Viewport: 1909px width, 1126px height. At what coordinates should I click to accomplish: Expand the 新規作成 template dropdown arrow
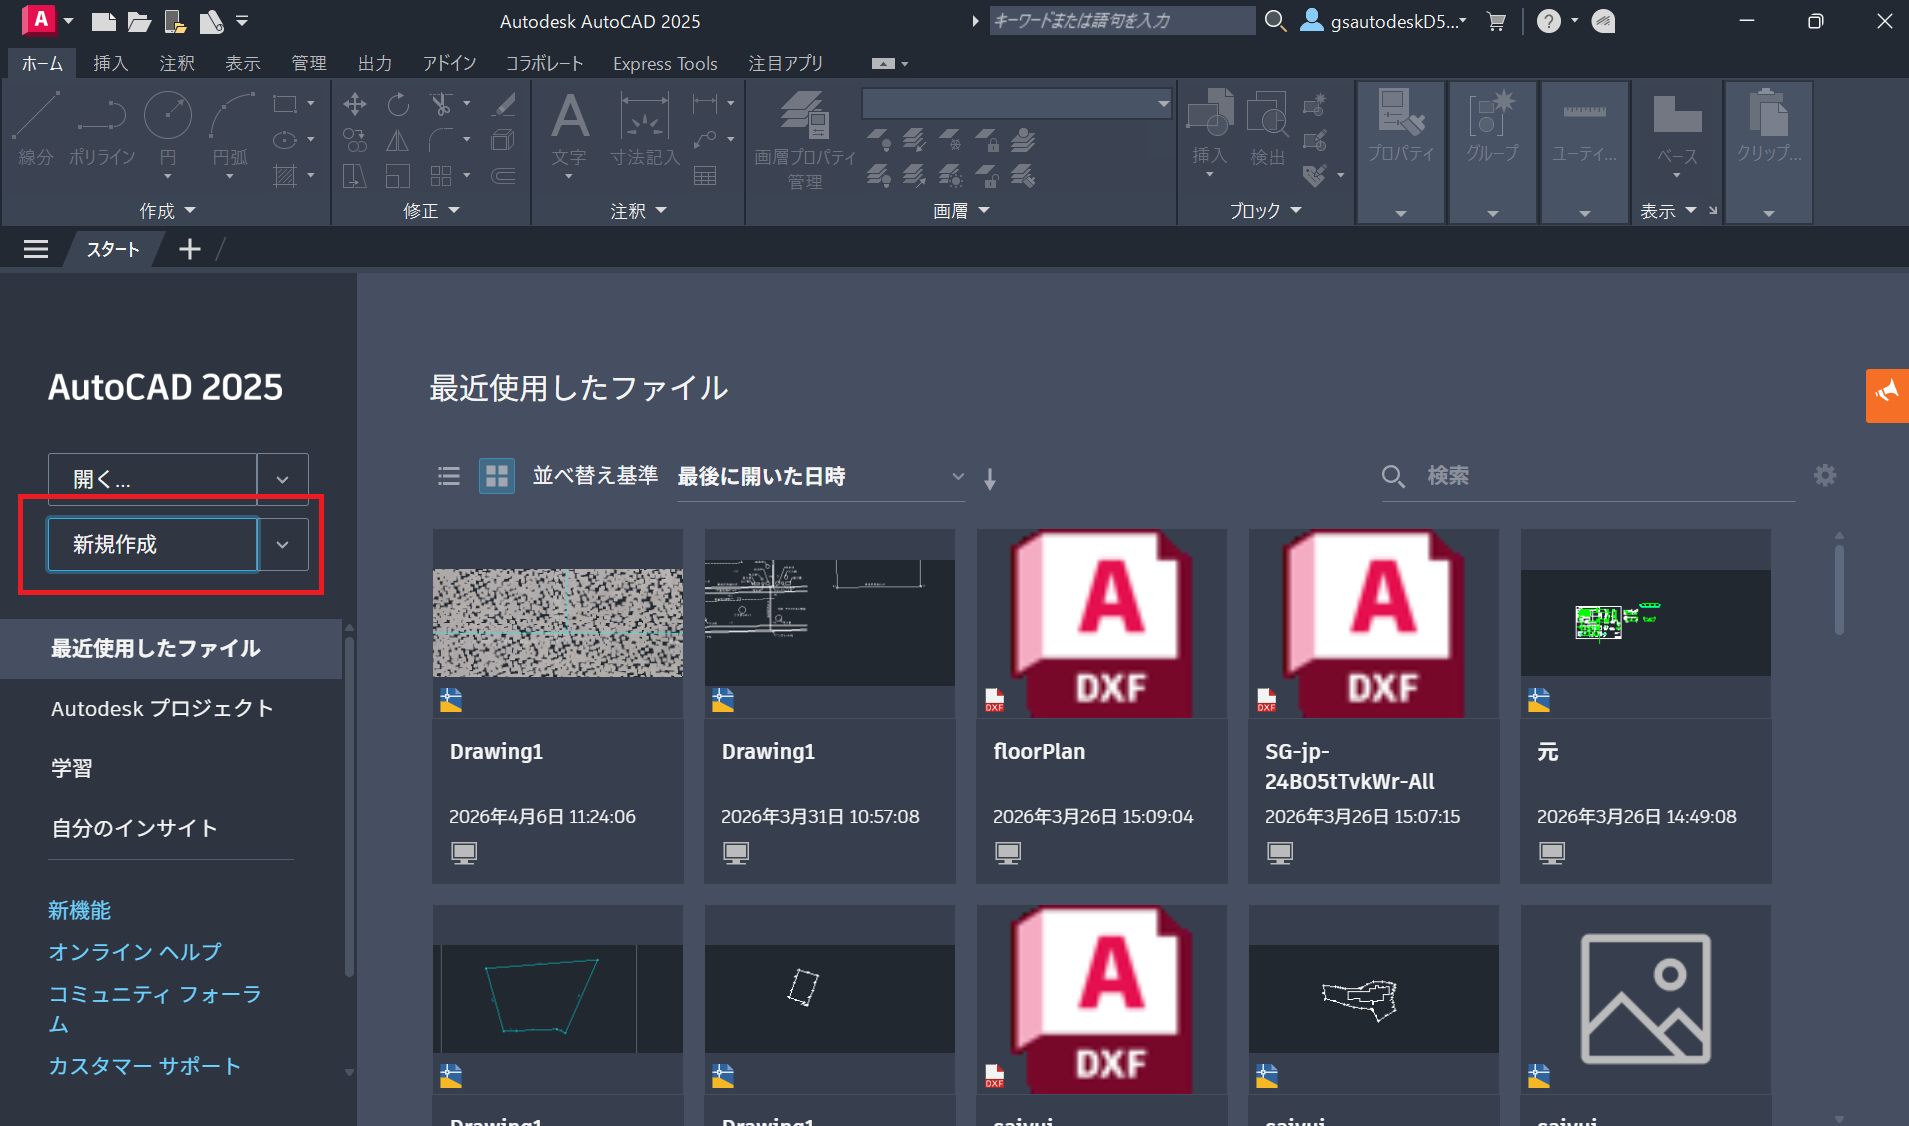click(x=283, y=545)
